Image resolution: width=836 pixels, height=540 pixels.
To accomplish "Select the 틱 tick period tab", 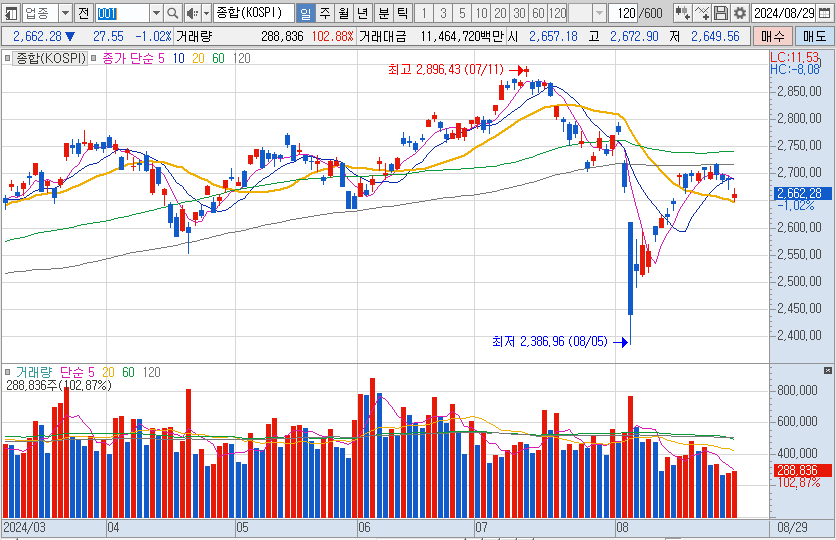I will coord(403,13).
